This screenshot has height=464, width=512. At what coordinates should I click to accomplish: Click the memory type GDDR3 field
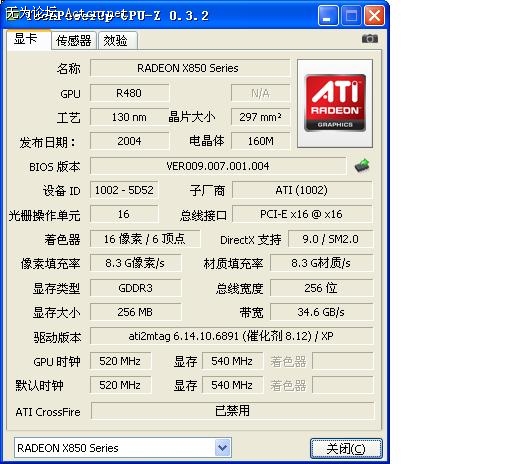click(135, 288)
